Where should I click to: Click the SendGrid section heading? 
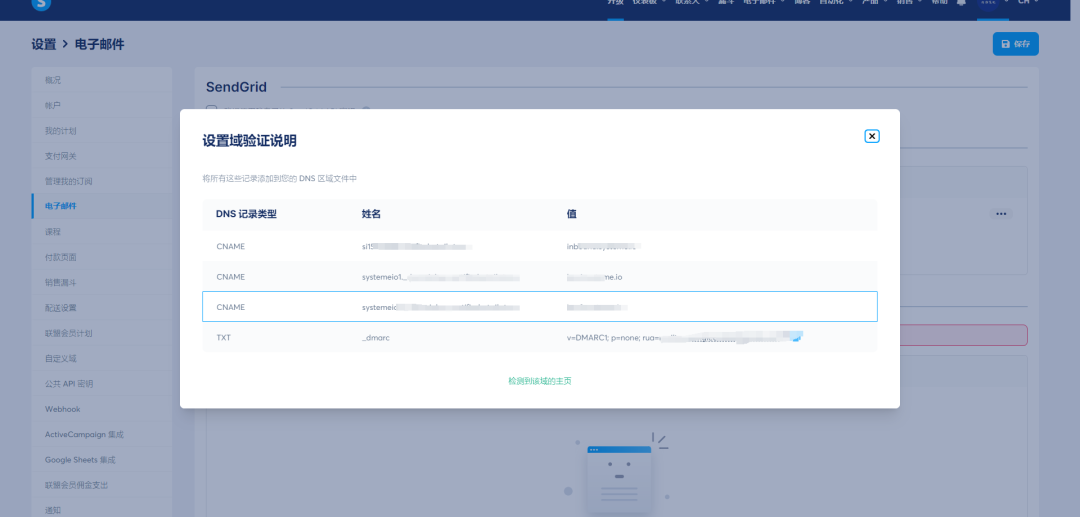click(x=236, y=87)
